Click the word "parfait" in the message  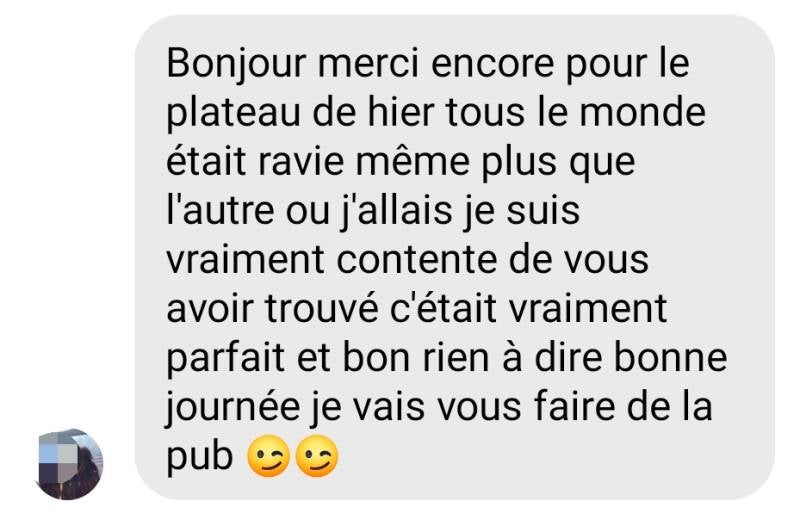pos(226,359)
